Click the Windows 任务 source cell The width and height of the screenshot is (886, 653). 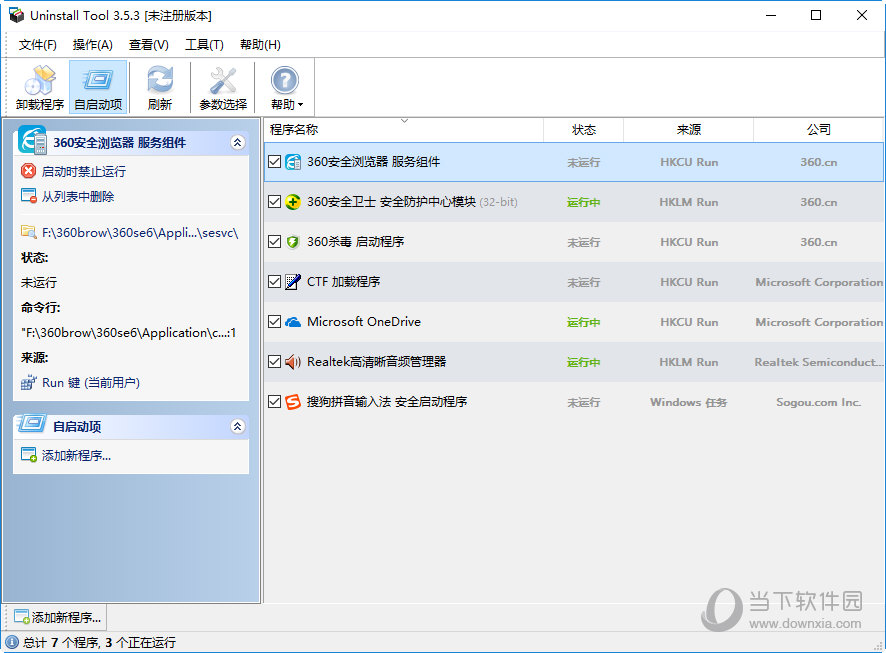[x=689, y=402]
